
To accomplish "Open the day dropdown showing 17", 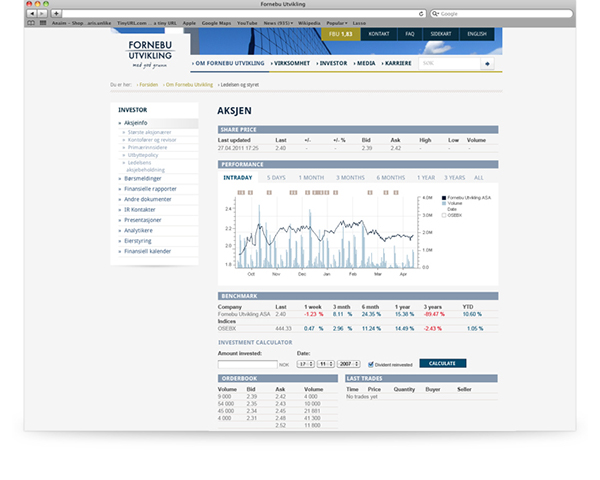I will (305, 364).
